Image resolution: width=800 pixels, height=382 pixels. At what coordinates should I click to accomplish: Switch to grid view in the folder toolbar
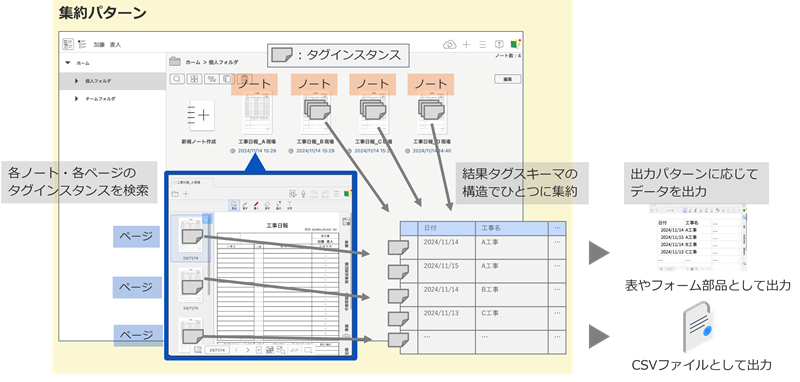click(x=194, y=79)
